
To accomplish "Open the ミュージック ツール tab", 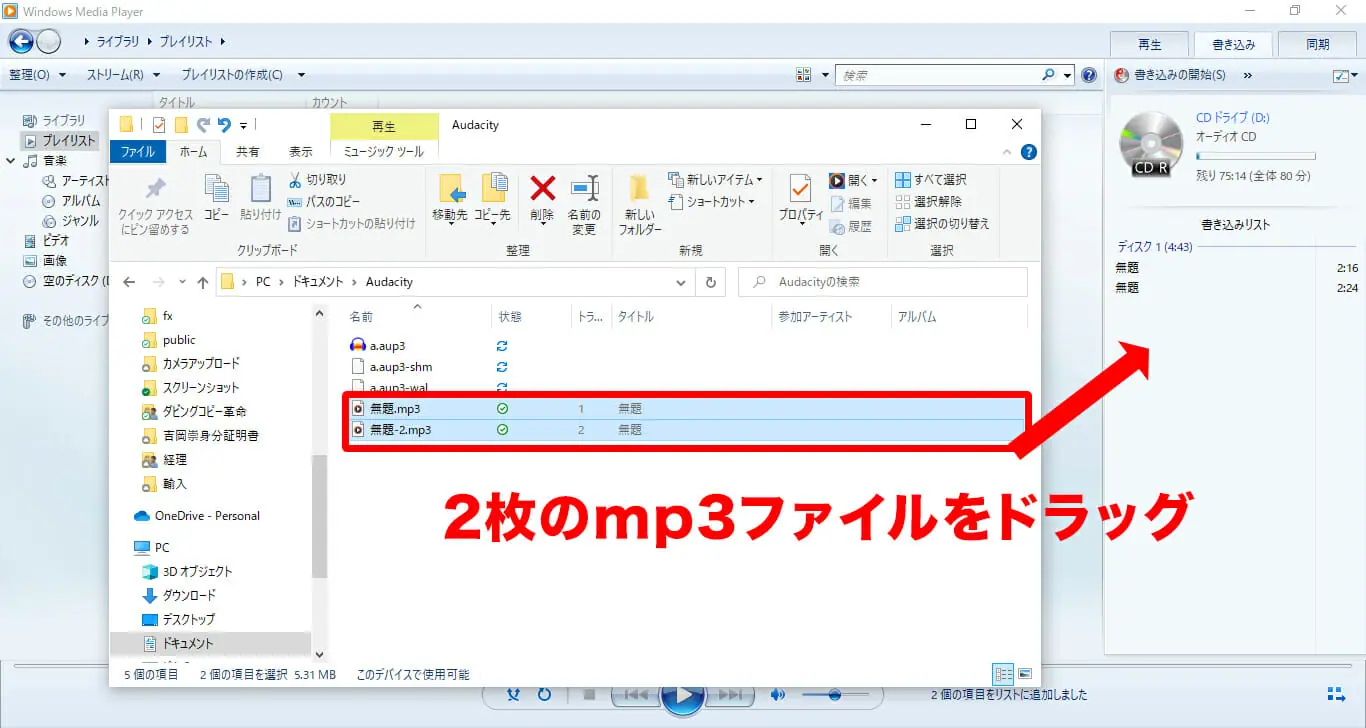I will click(x=384, y=152).
